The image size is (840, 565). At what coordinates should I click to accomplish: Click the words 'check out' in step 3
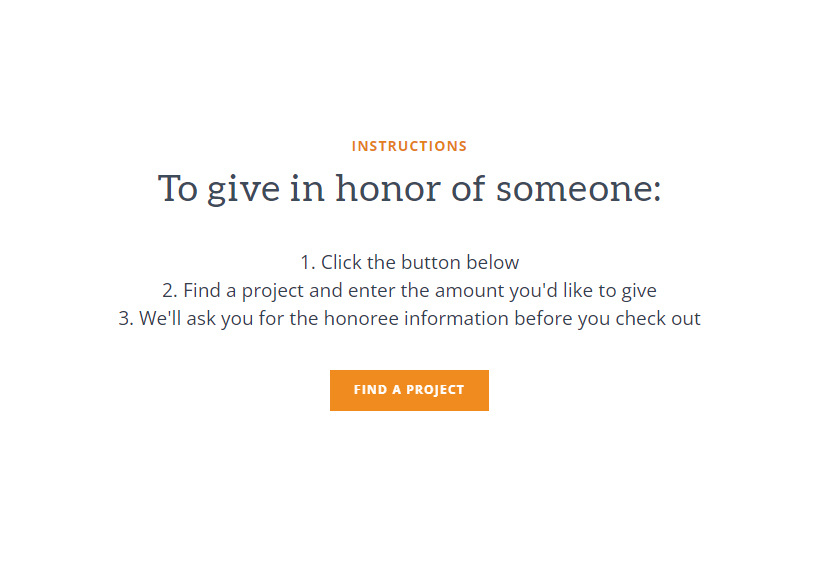[x=658, y=318]
